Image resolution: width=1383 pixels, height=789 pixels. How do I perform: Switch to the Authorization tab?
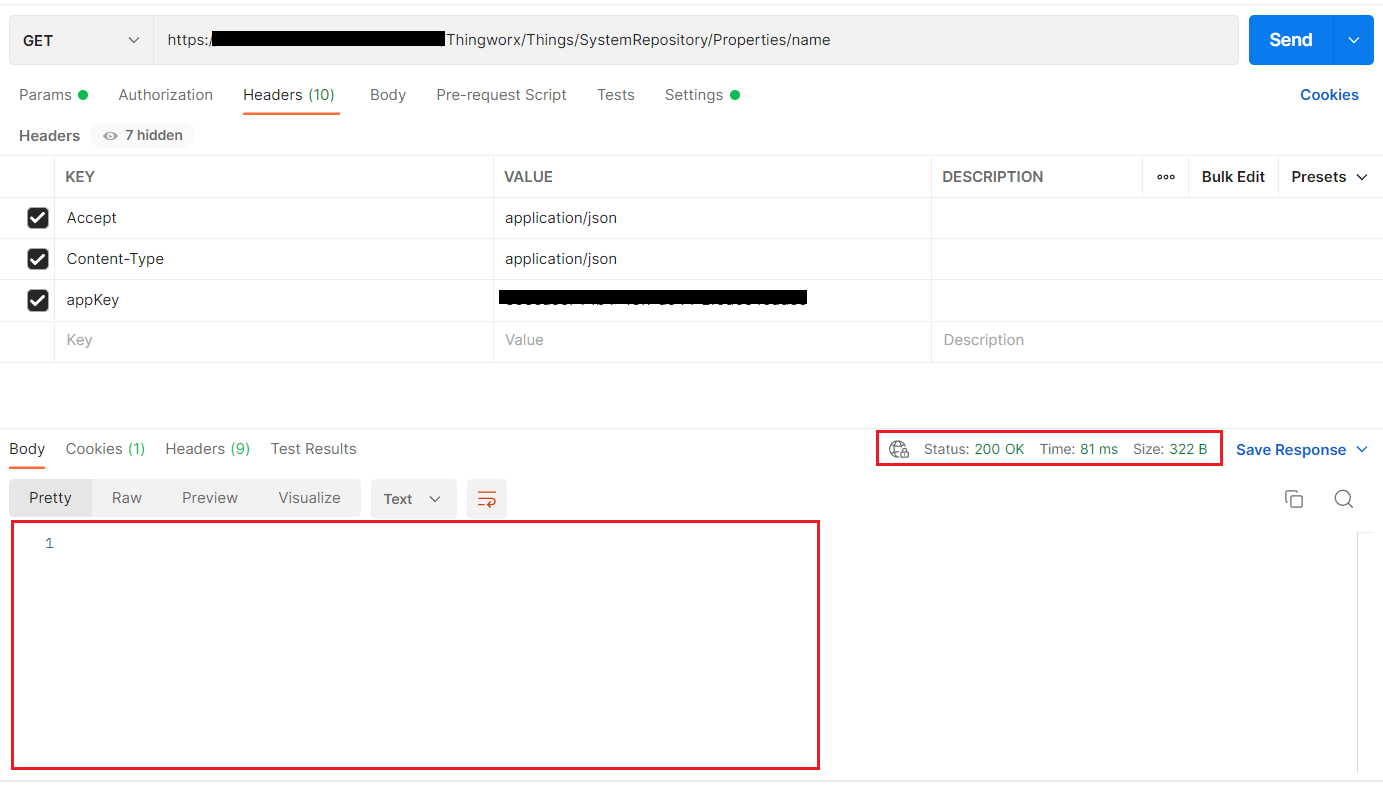click(165, 94)
